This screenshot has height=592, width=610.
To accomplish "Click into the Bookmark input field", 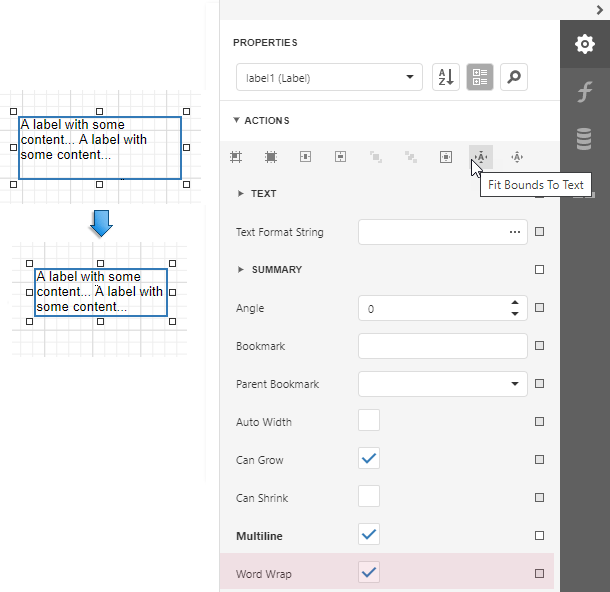I will coord(443,346).
